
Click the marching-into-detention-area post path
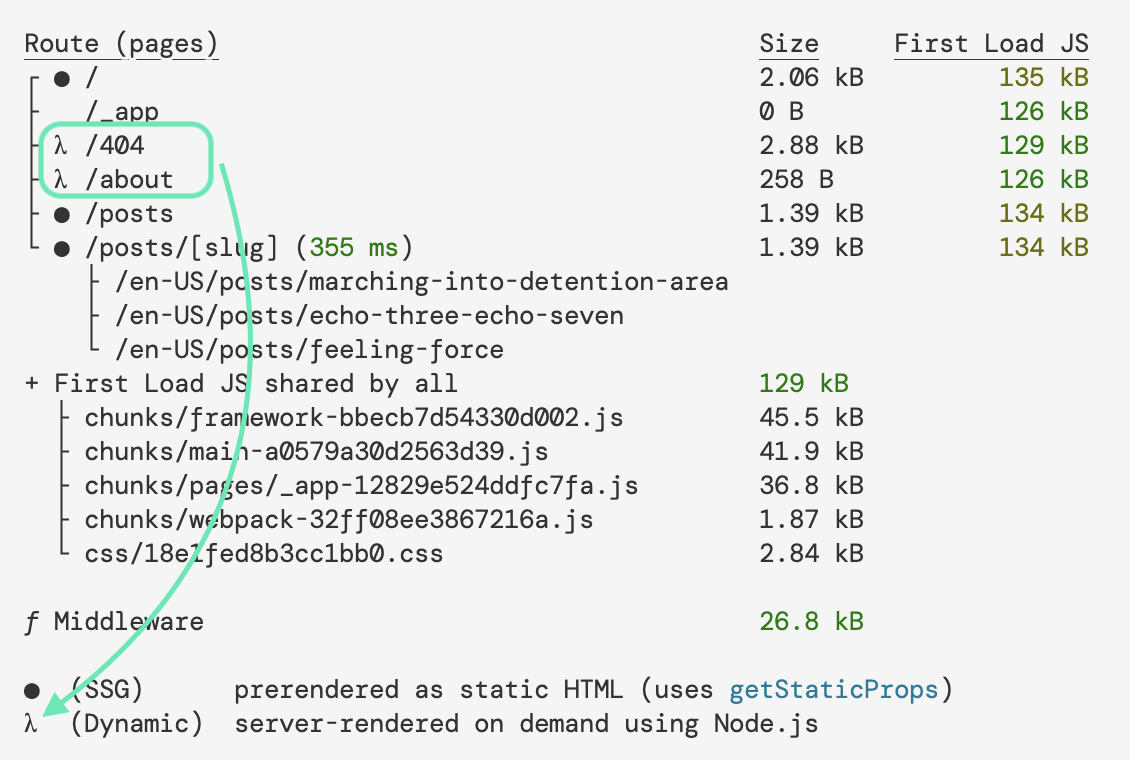tap(421, 282)
